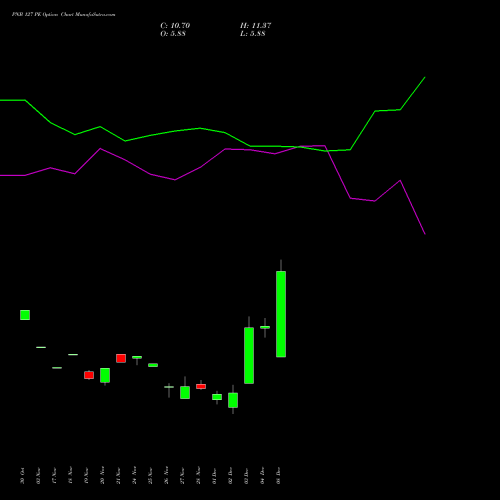Image resolution: width=500 pixels, height=500 pixels.
Task: Select the 20 Nov date label
Action: click(x=102, y=476)
